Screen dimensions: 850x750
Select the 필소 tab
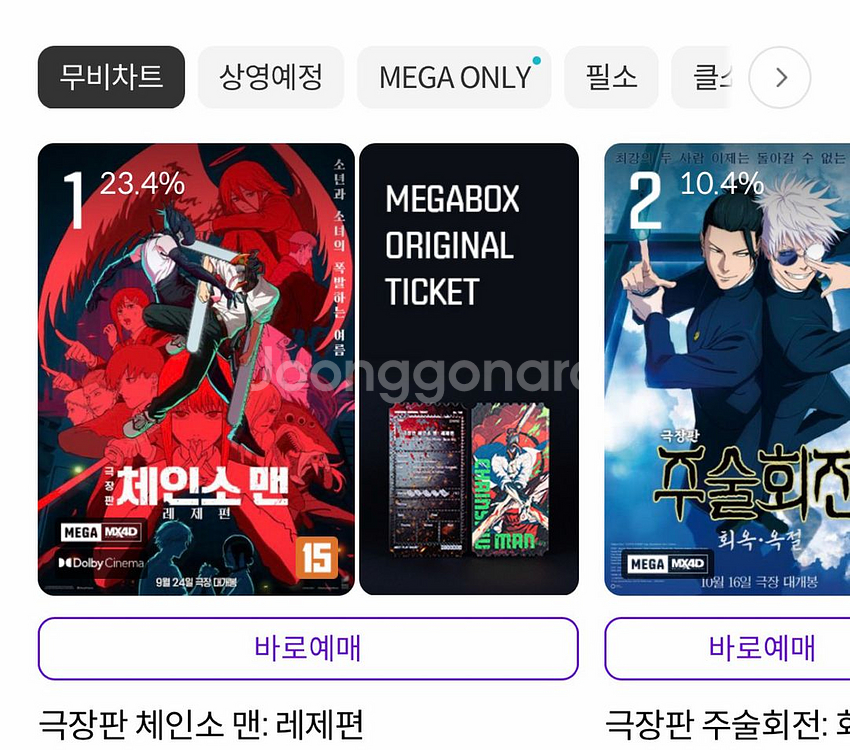[x=611, y=77]
